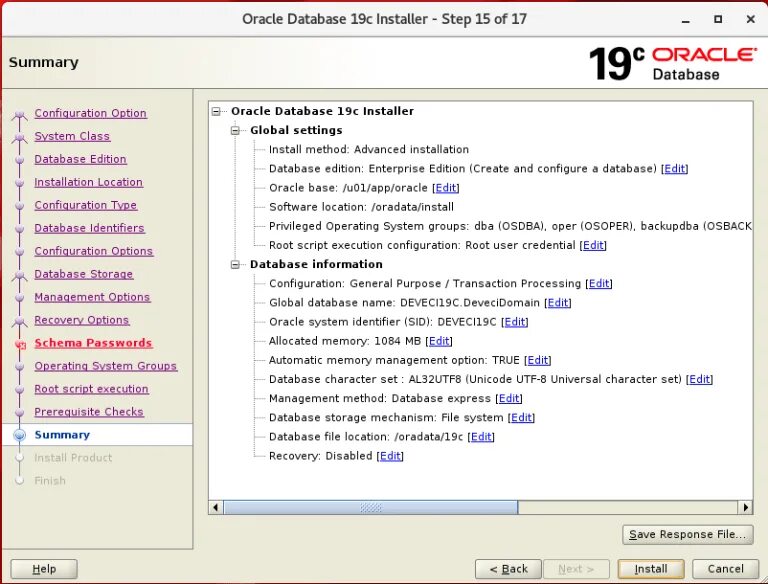Click the Summary step circle icon

pos(20,435)
